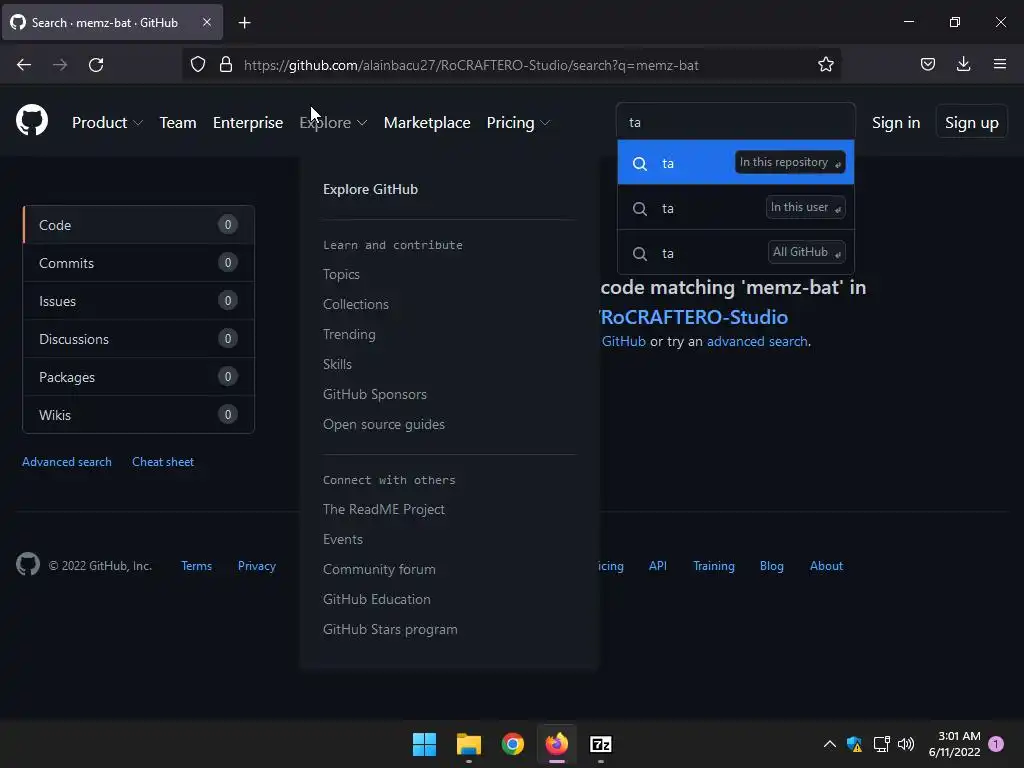Open The ReadME Project entry
This screenshot has height=768, width=1024.
tap(383, 509)
